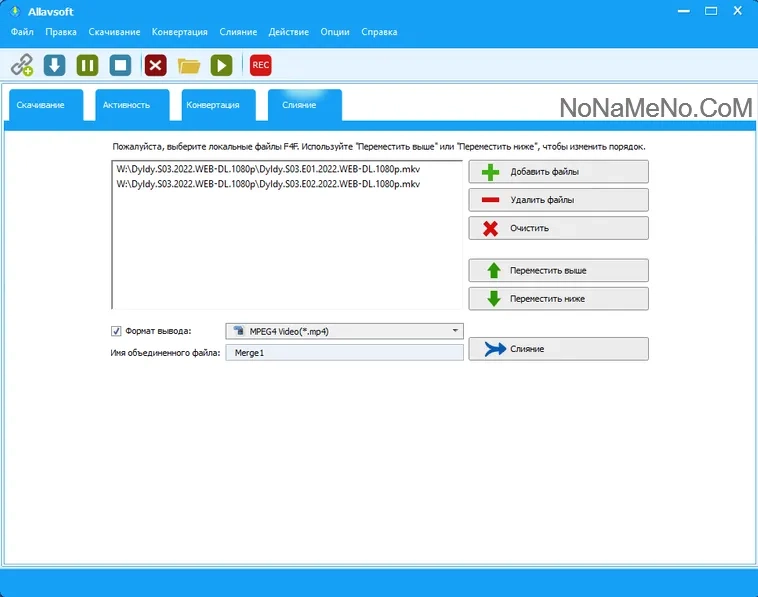
Task: Click the Удалить файлы button
Action: coord(558,200)
